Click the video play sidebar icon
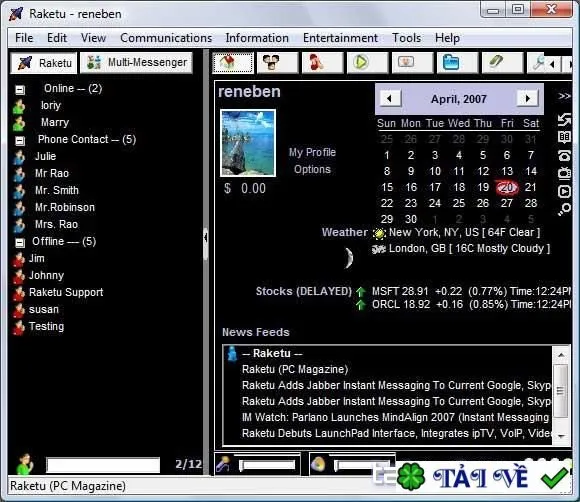The height and width of the screenshot is (502, 580). (x=564, y=191)
